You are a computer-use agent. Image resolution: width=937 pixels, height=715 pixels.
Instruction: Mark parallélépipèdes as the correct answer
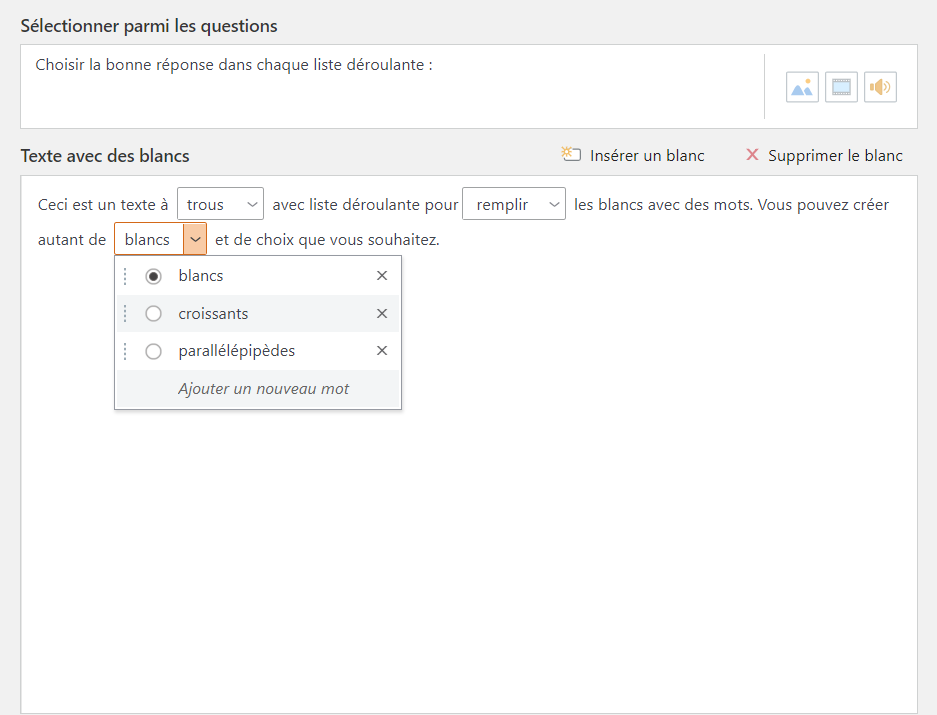click(154, 351)
